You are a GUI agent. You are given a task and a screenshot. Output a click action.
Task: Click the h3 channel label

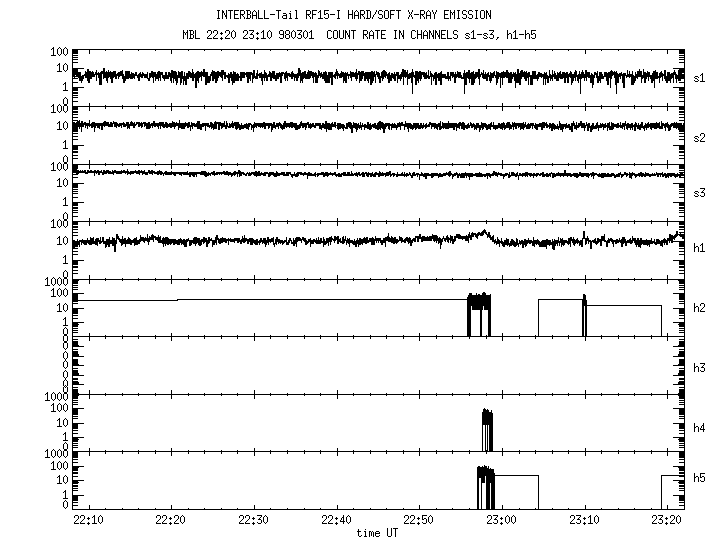(700, 368)
